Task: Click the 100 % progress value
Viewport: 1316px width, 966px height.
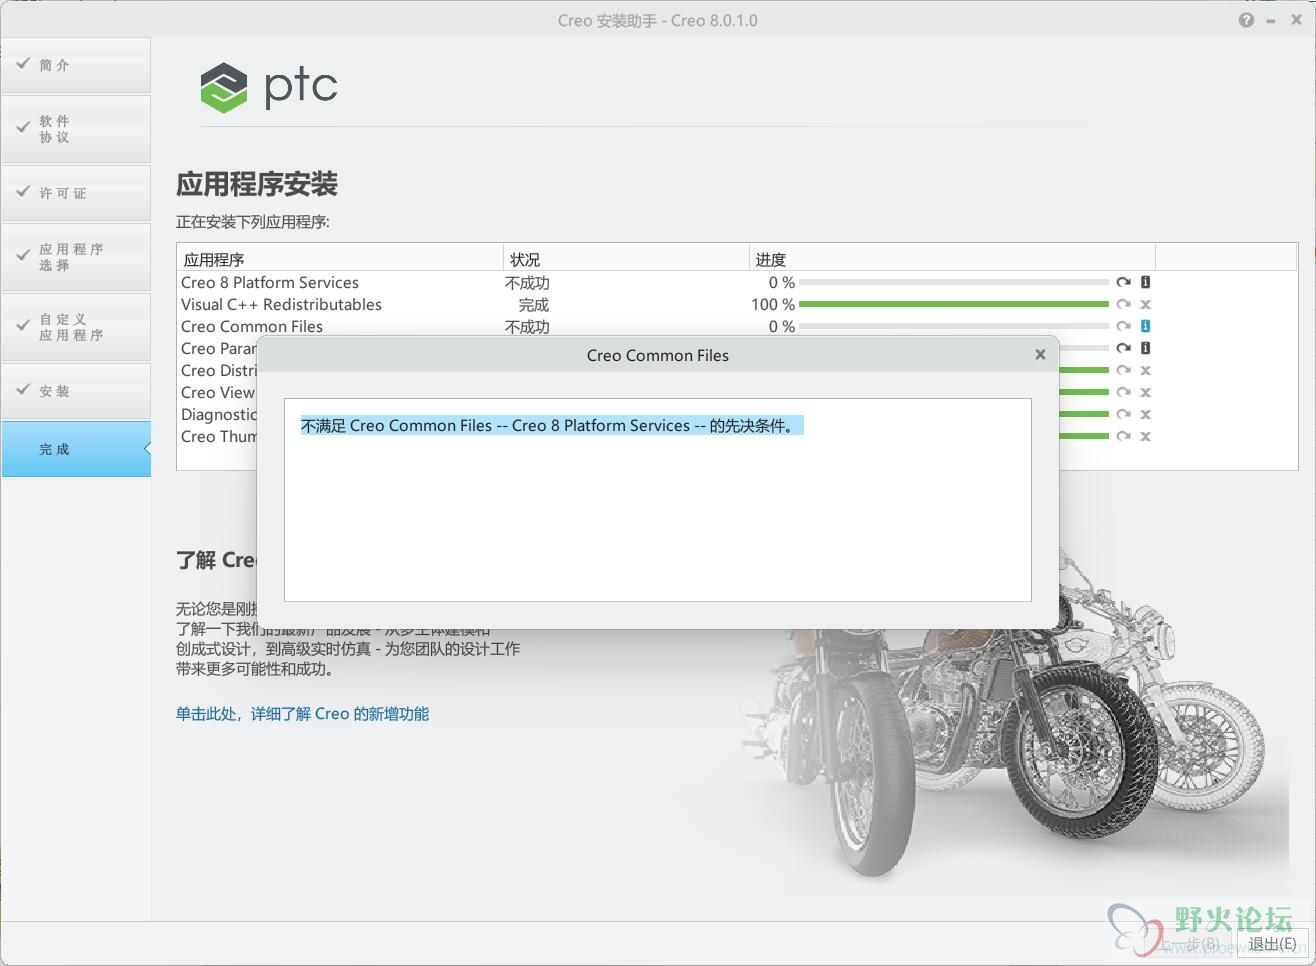Action: pyautogui.click(x=773, y=305)
